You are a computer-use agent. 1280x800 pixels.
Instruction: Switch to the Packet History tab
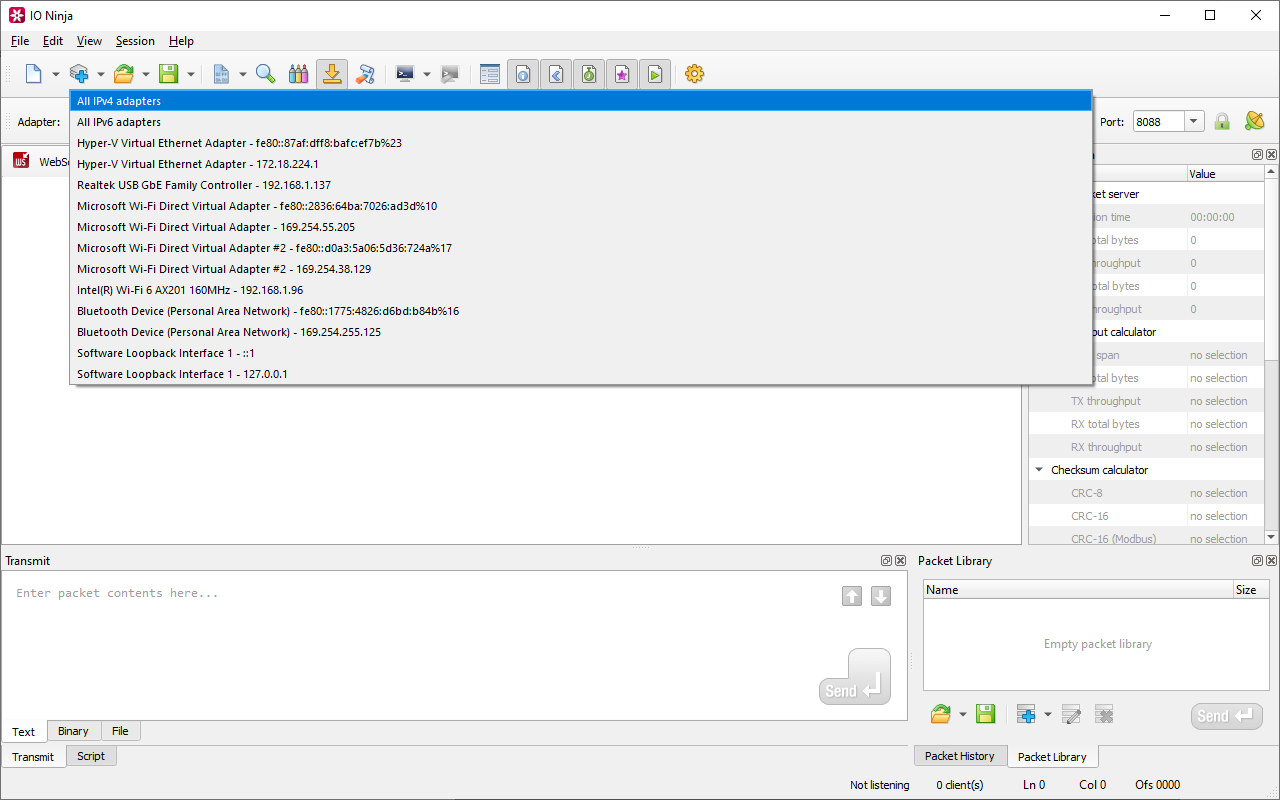tap(960, 756)
